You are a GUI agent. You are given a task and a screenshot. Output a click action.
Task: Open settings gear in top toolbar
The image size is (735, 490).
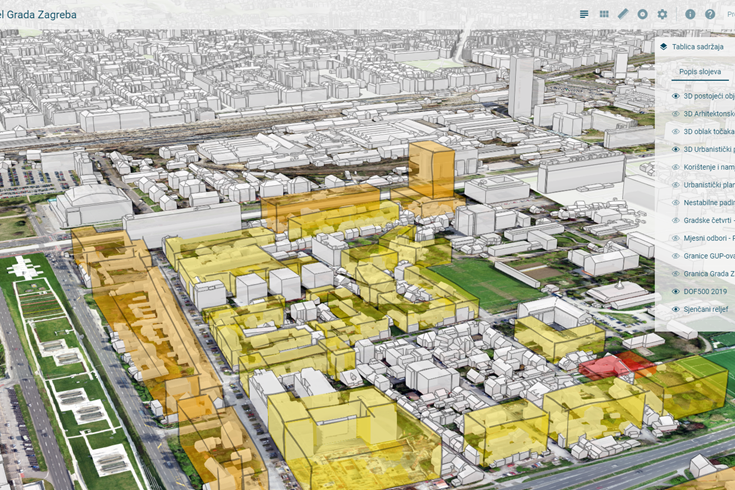[x=662, y=14]
